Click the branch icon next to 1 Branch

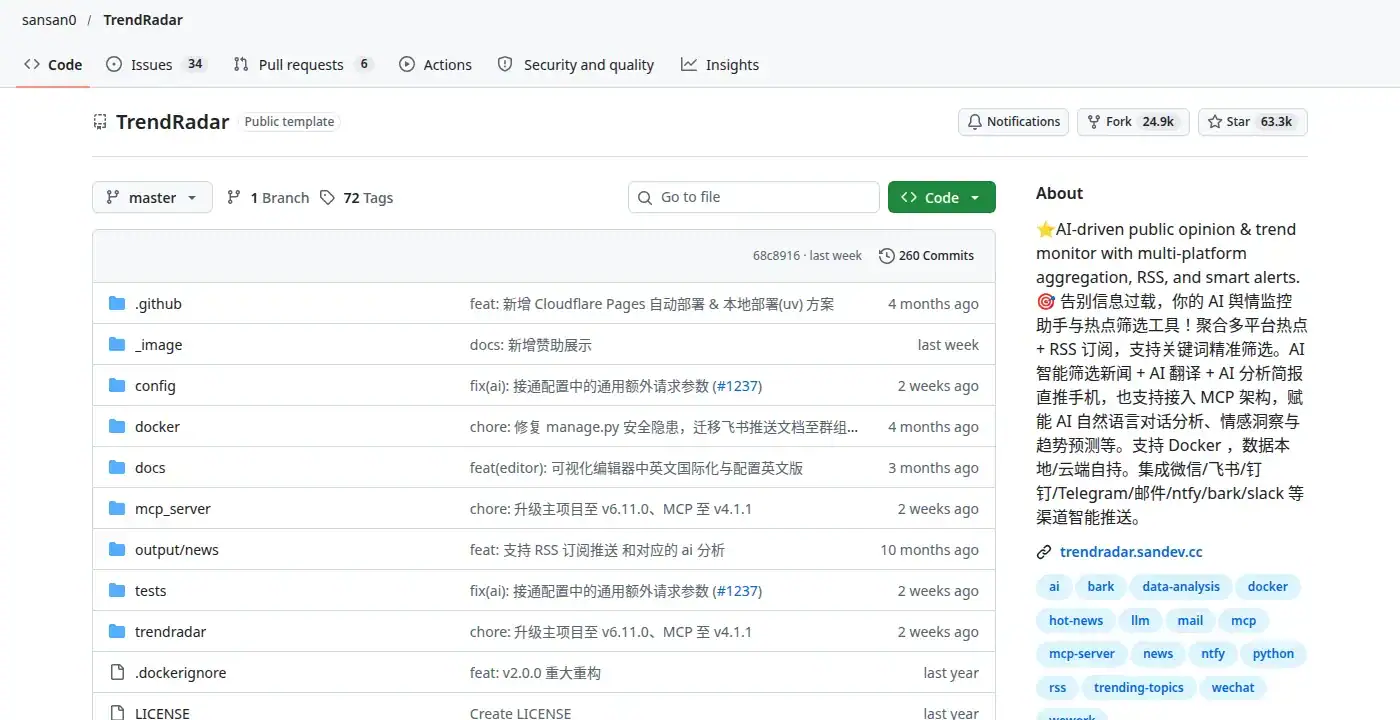(234, 198)
